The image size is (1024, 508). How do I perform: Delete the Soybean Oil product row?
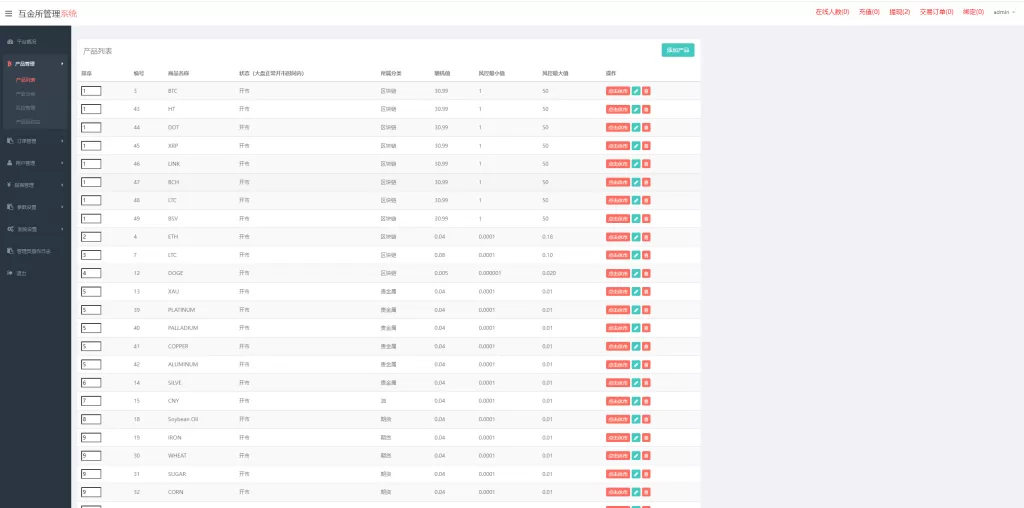coord(646,419)
